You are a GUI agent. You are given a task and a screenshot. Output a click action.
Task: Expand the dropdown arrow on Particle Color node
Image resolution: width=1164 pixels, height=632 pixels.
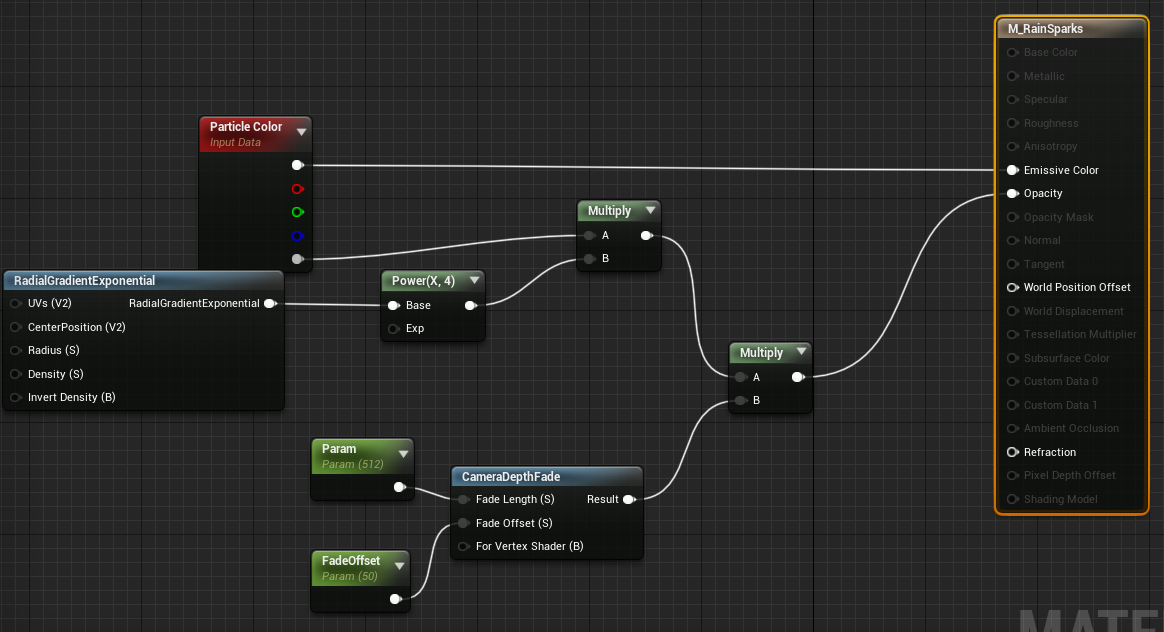[x=302, y=131]
